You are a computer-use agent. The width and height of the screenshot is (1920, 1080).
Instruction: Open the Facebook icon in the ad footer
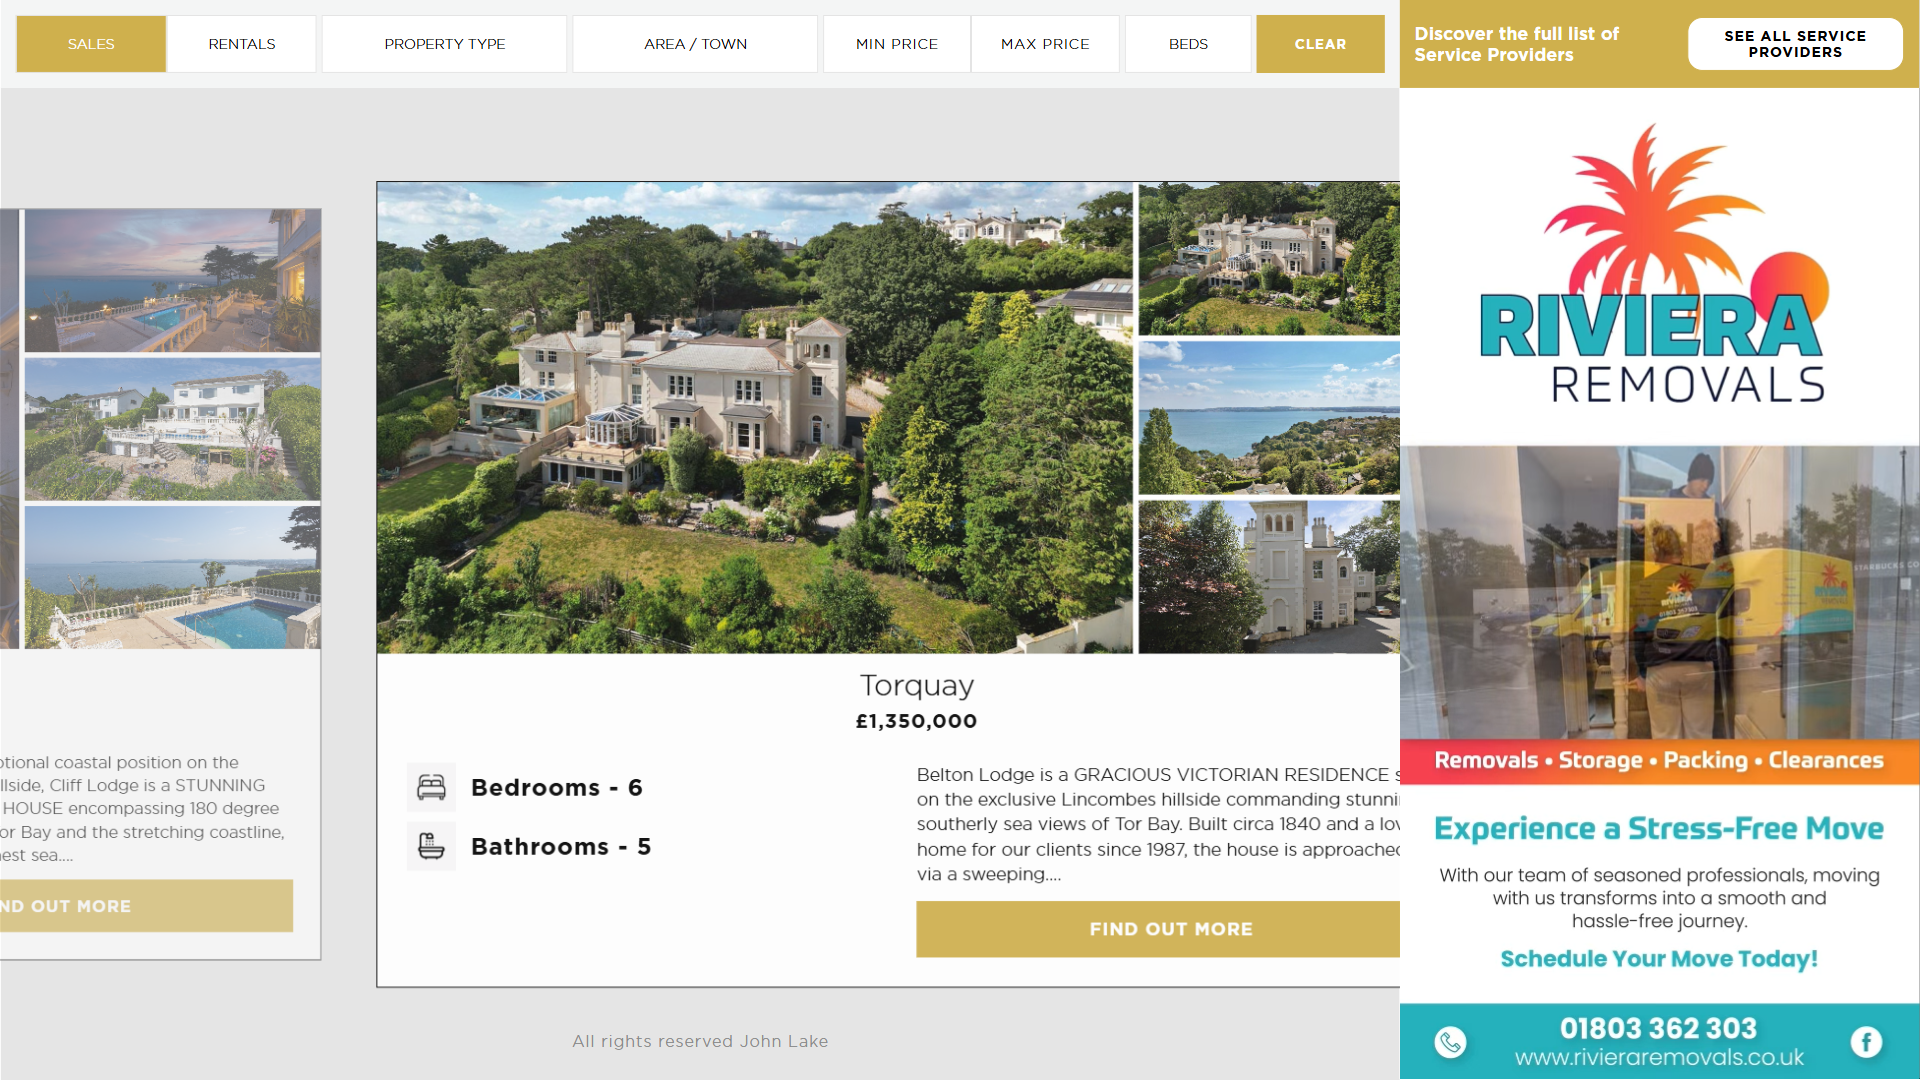pyautogui.click(x=1866, y=1042)
